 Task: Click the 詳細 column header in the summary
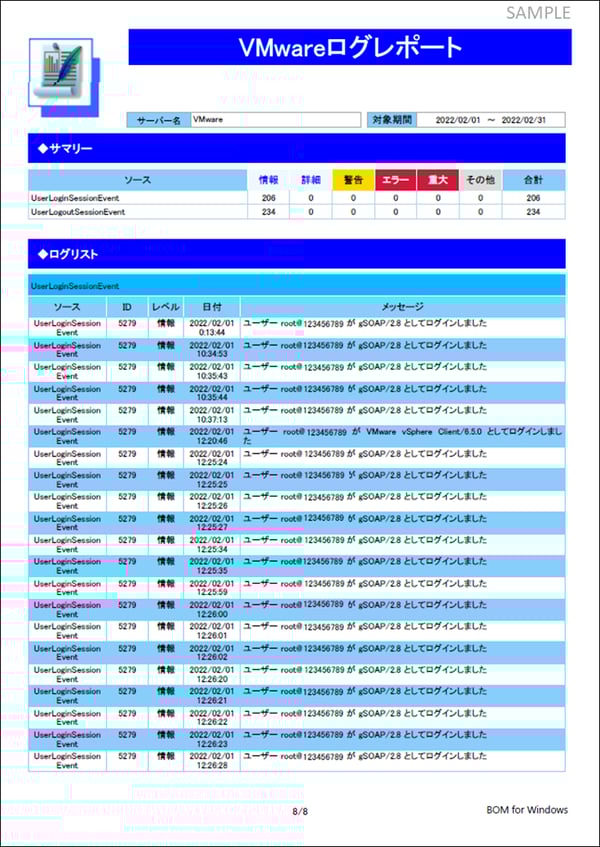pos(311,180)
